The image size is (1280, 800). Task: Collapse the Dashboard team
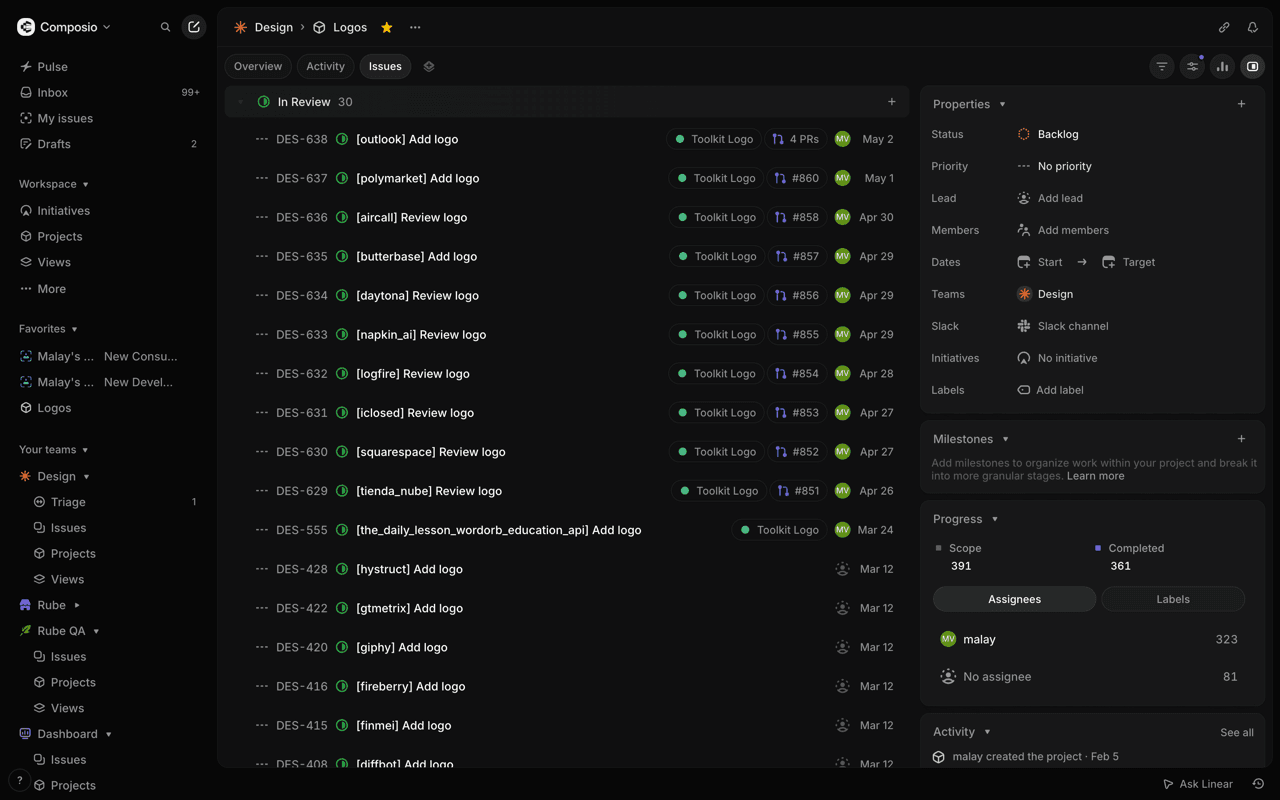(x=108, y=734)
